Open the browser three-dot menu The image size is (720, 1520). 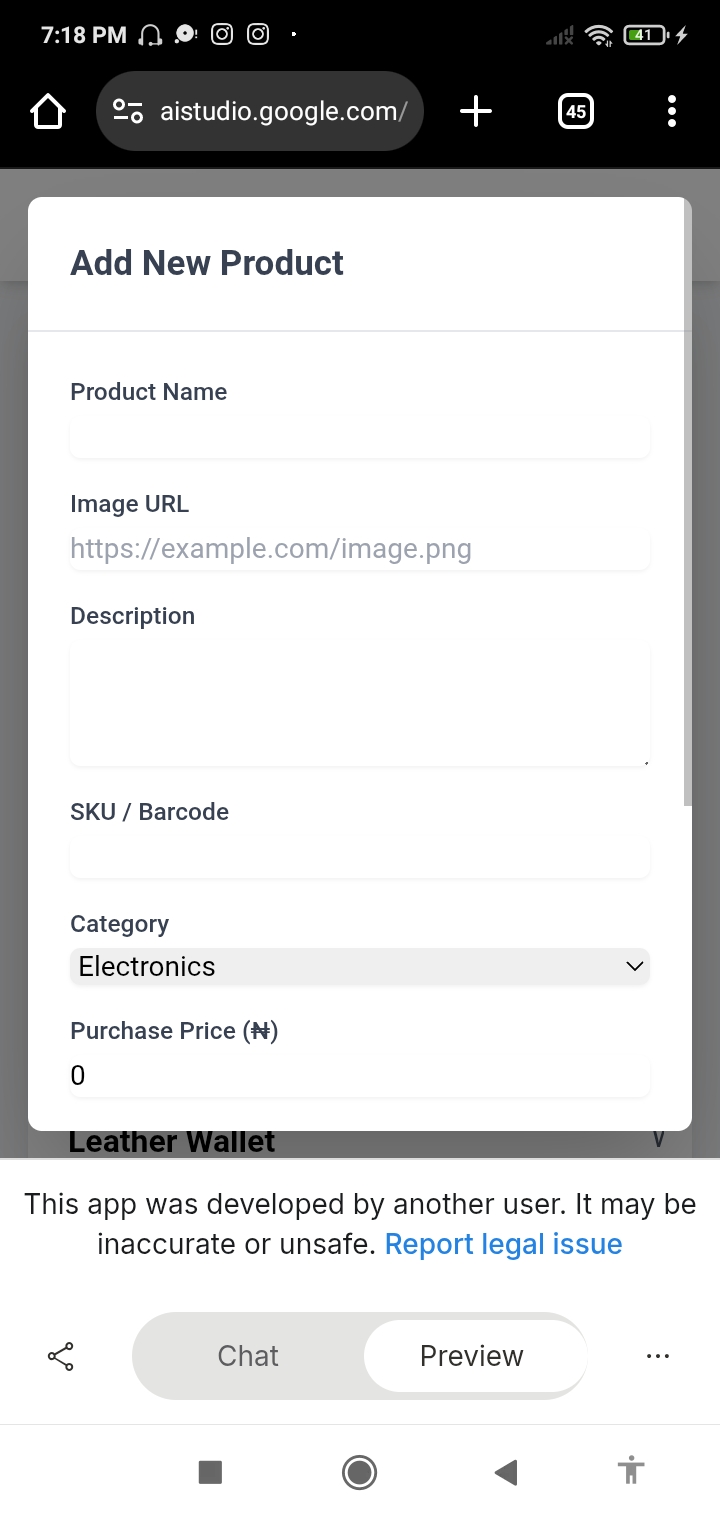click(x=671, y=112)
